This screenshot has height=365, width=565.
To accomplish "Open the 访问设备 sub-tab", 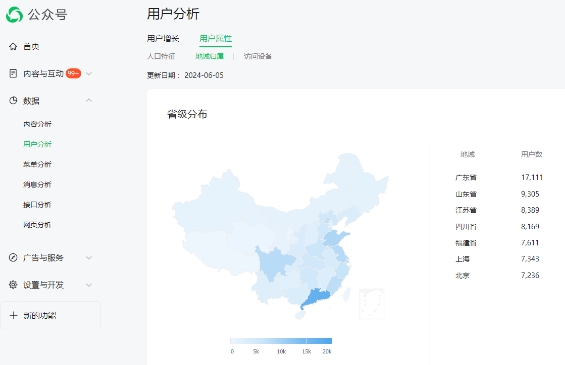I will tap(258, 56).
